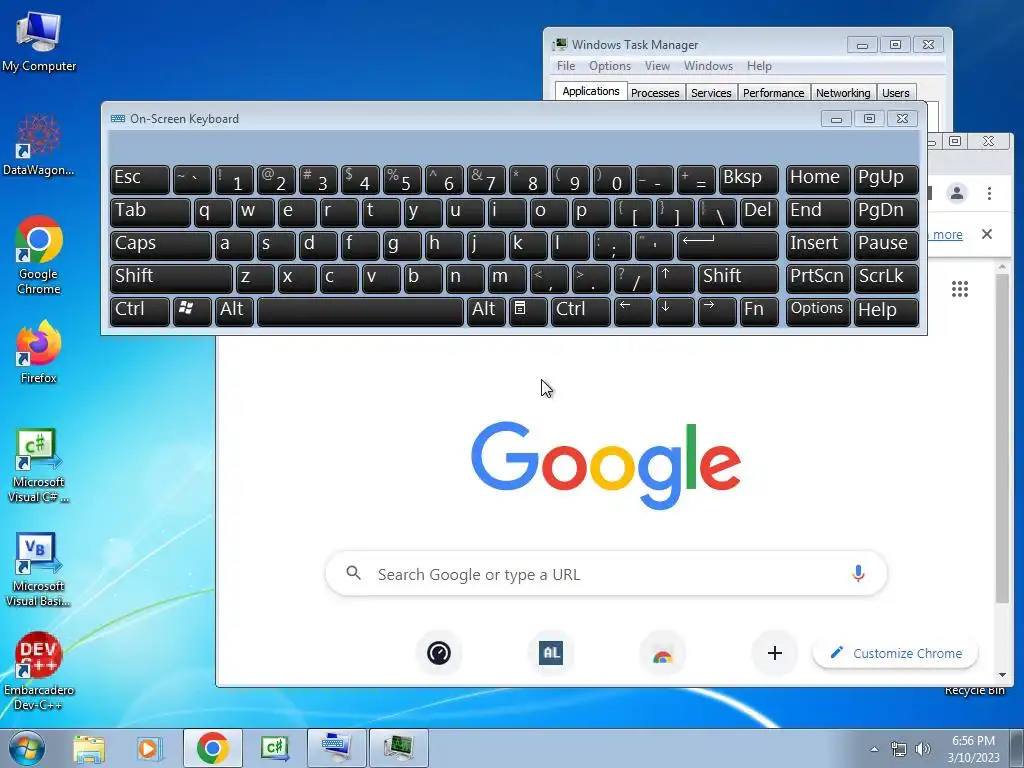1024x768 pixels.
Task: Toggle the left Shift key on keyboard
Action: [171, 278]
